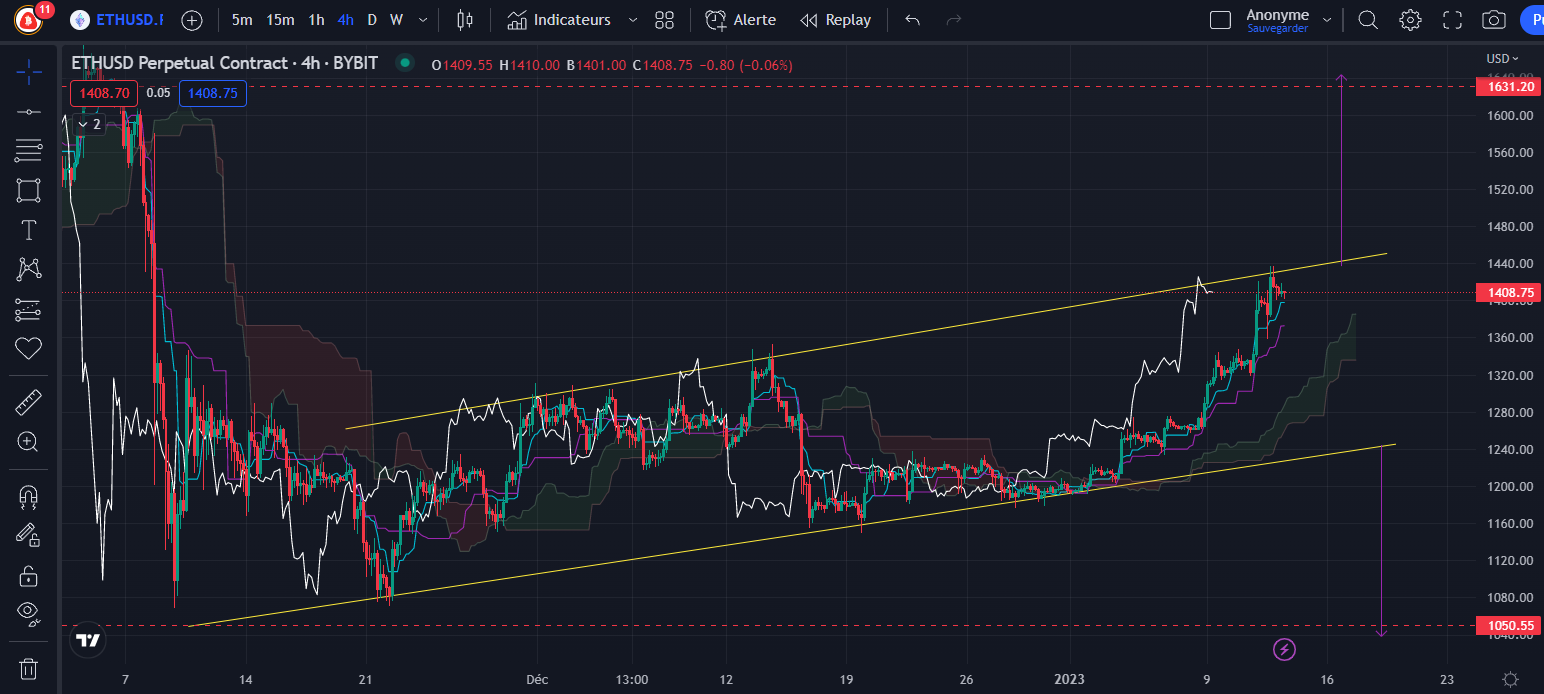Click the candlestick chart type icon
This screenshot has height=694, width=1544.
(464, 20)
